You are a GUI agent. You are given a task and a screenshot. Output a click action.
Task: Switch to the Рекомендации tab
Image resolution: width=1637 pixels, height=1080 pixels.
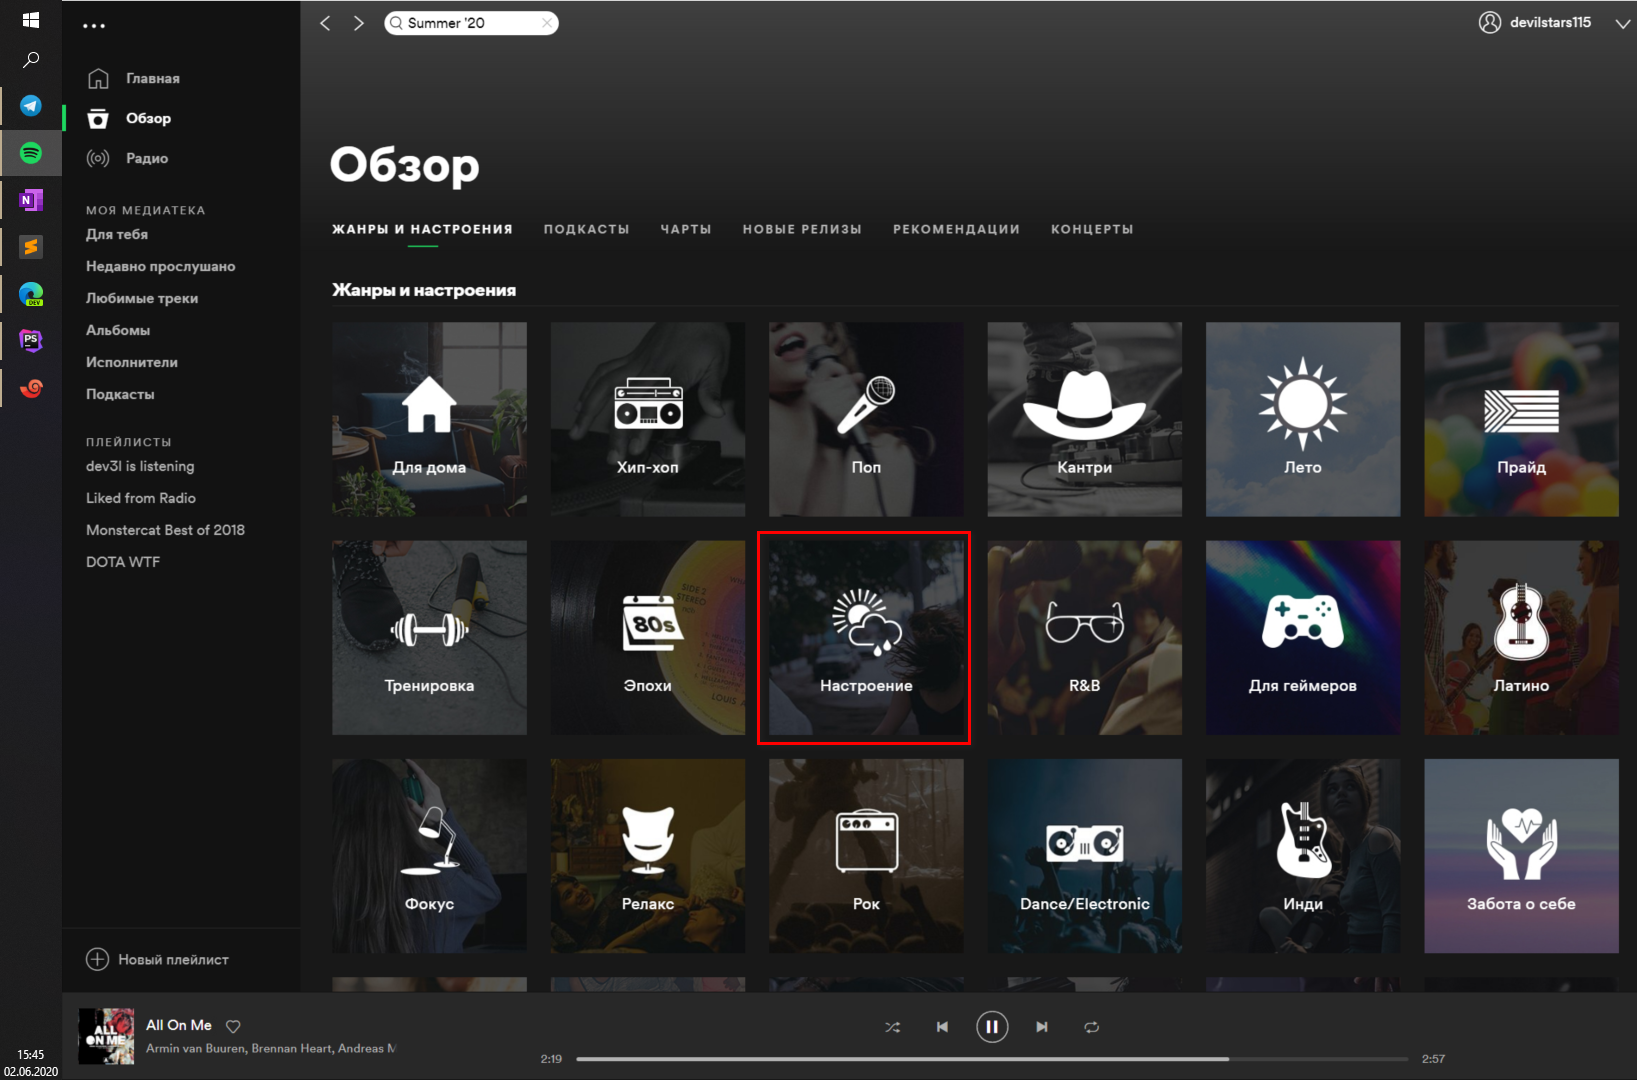(956, 229)
